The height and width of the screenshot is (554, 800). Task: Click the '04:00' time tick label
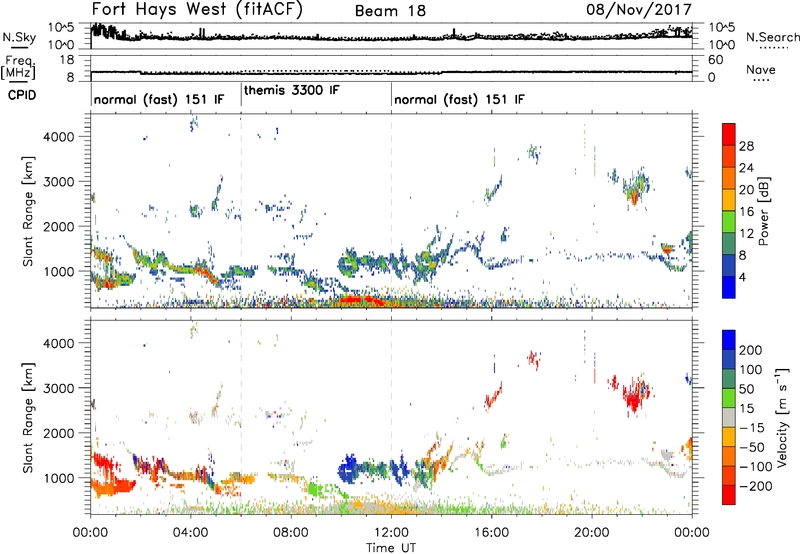point(190,533)
